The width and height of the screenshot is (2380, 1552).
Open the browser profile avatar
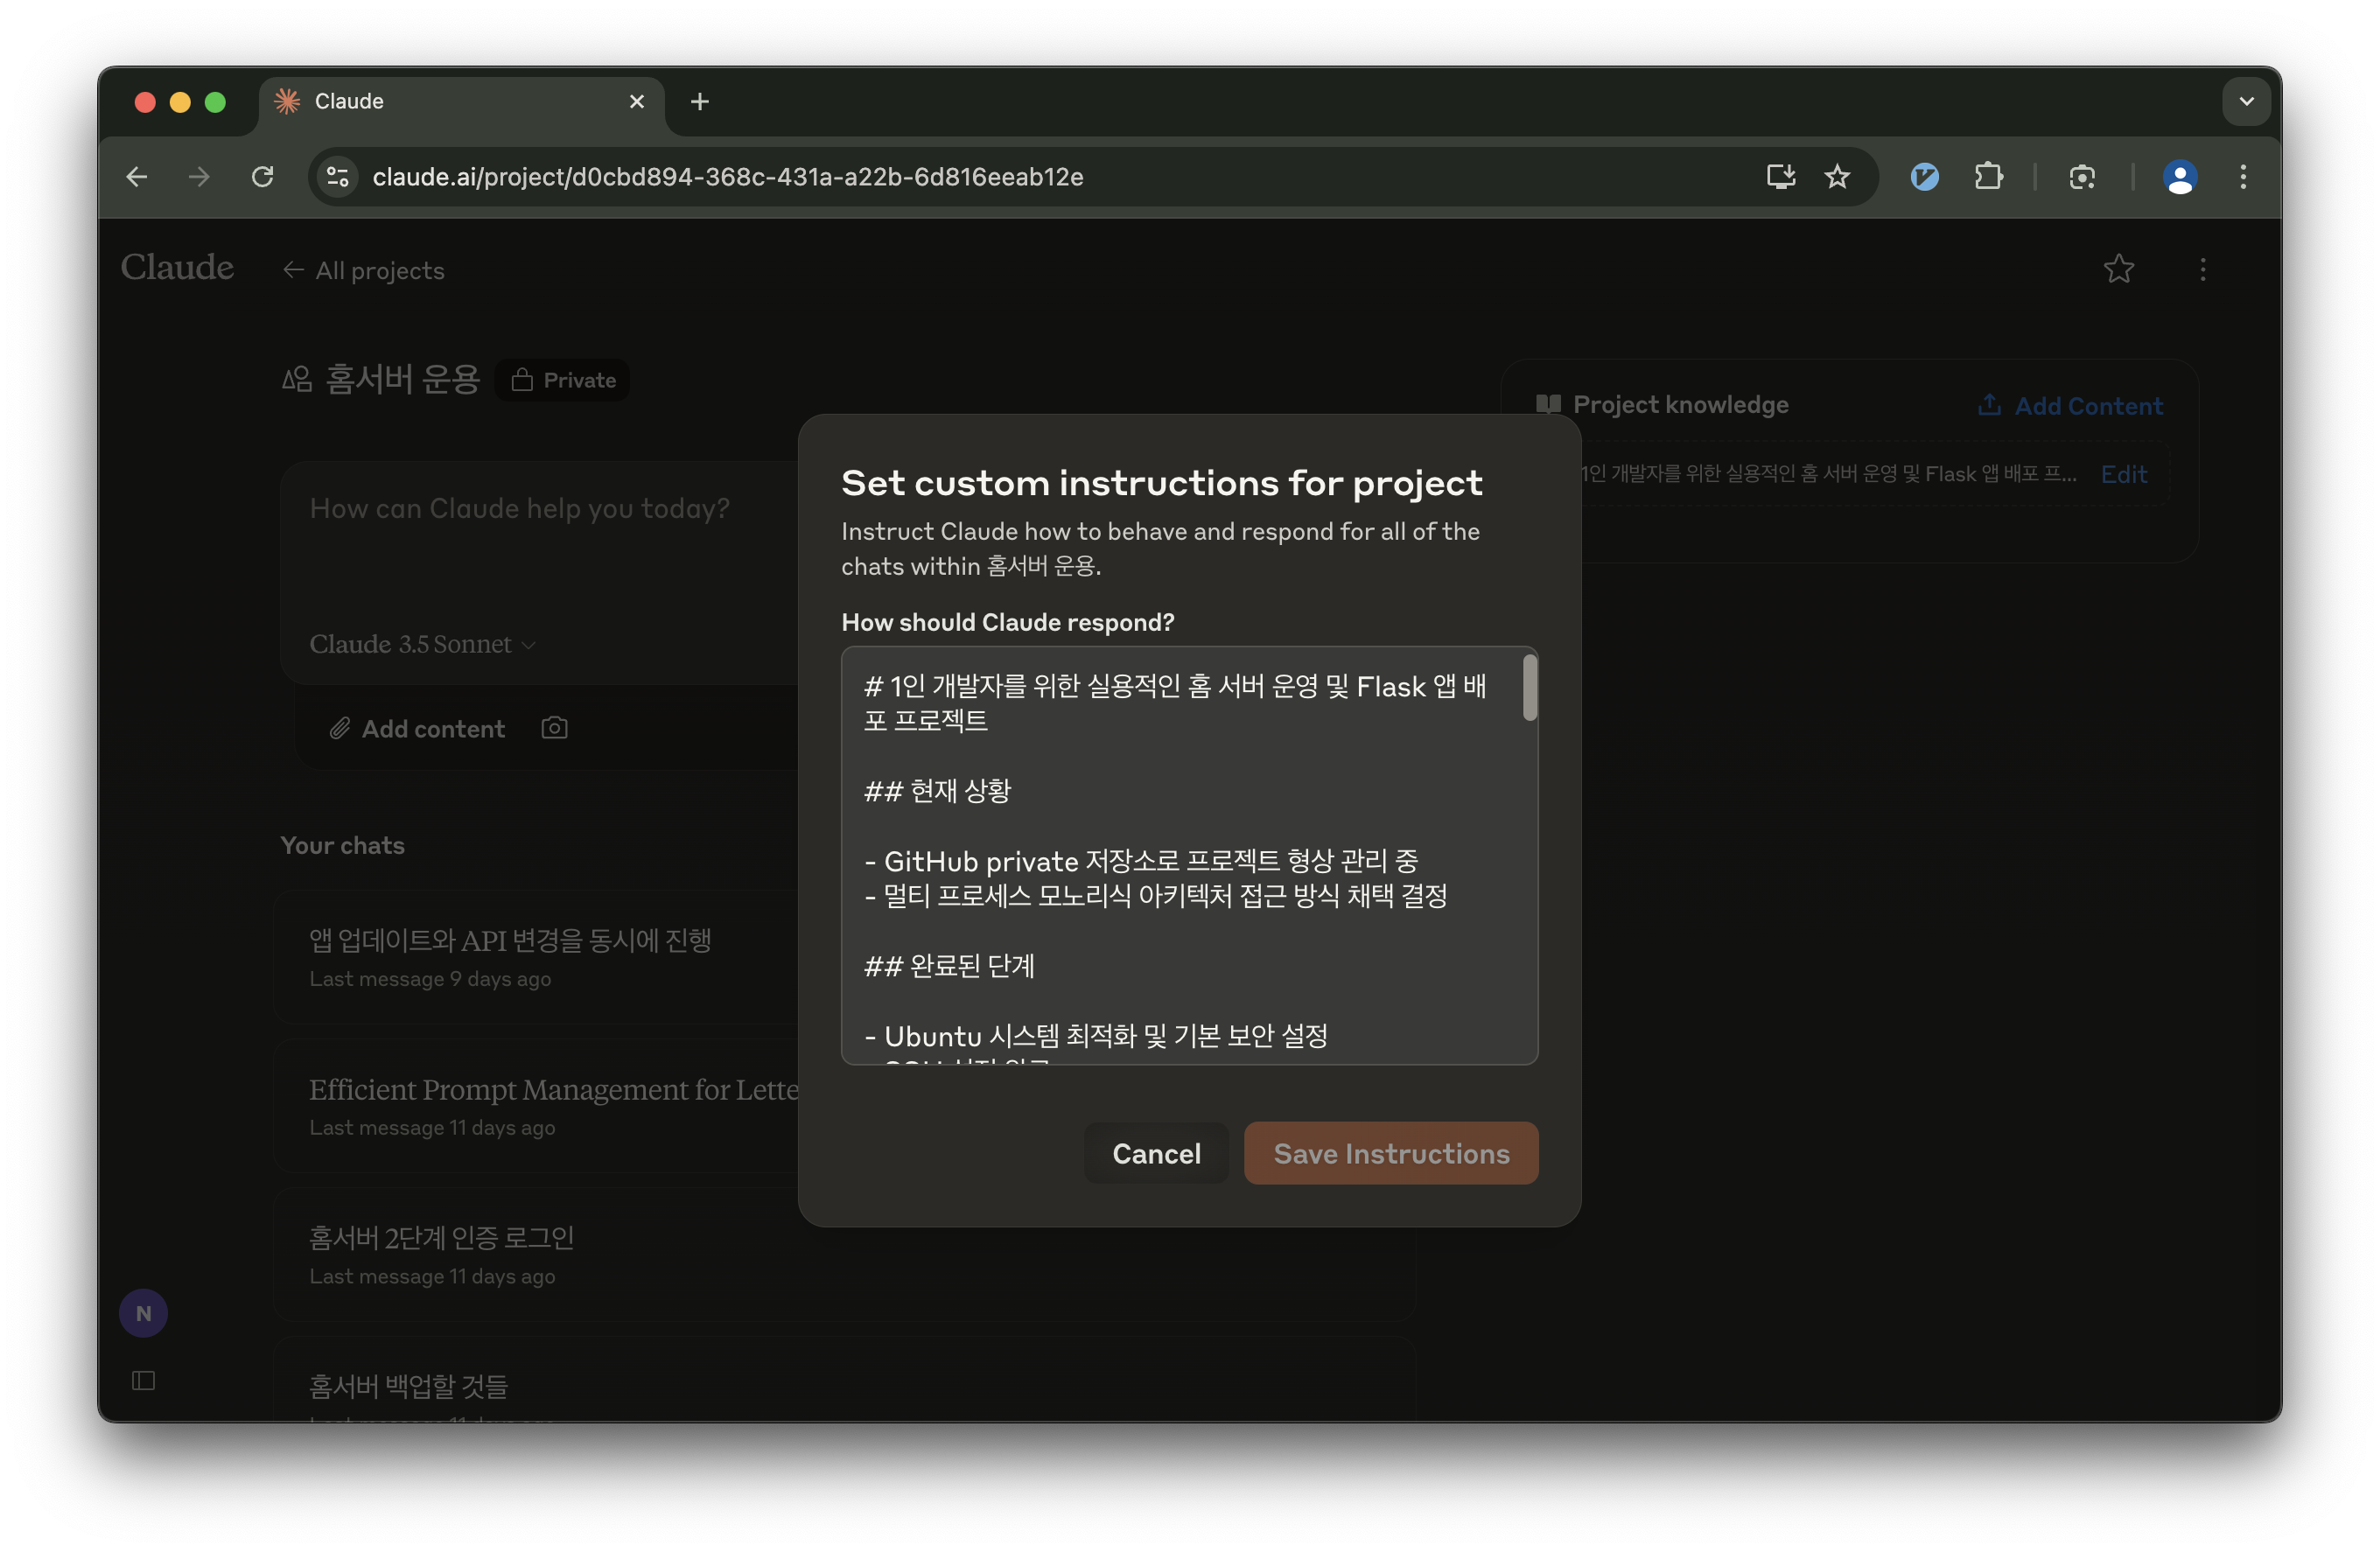(2179, 177)
